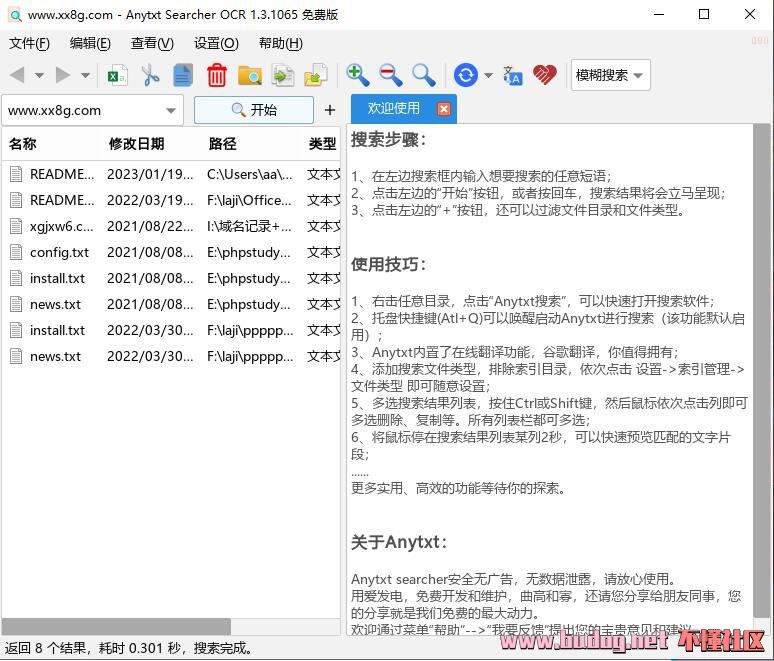Click the folder search icon
This screenshot has height=661, width=774.
[250, 75]
